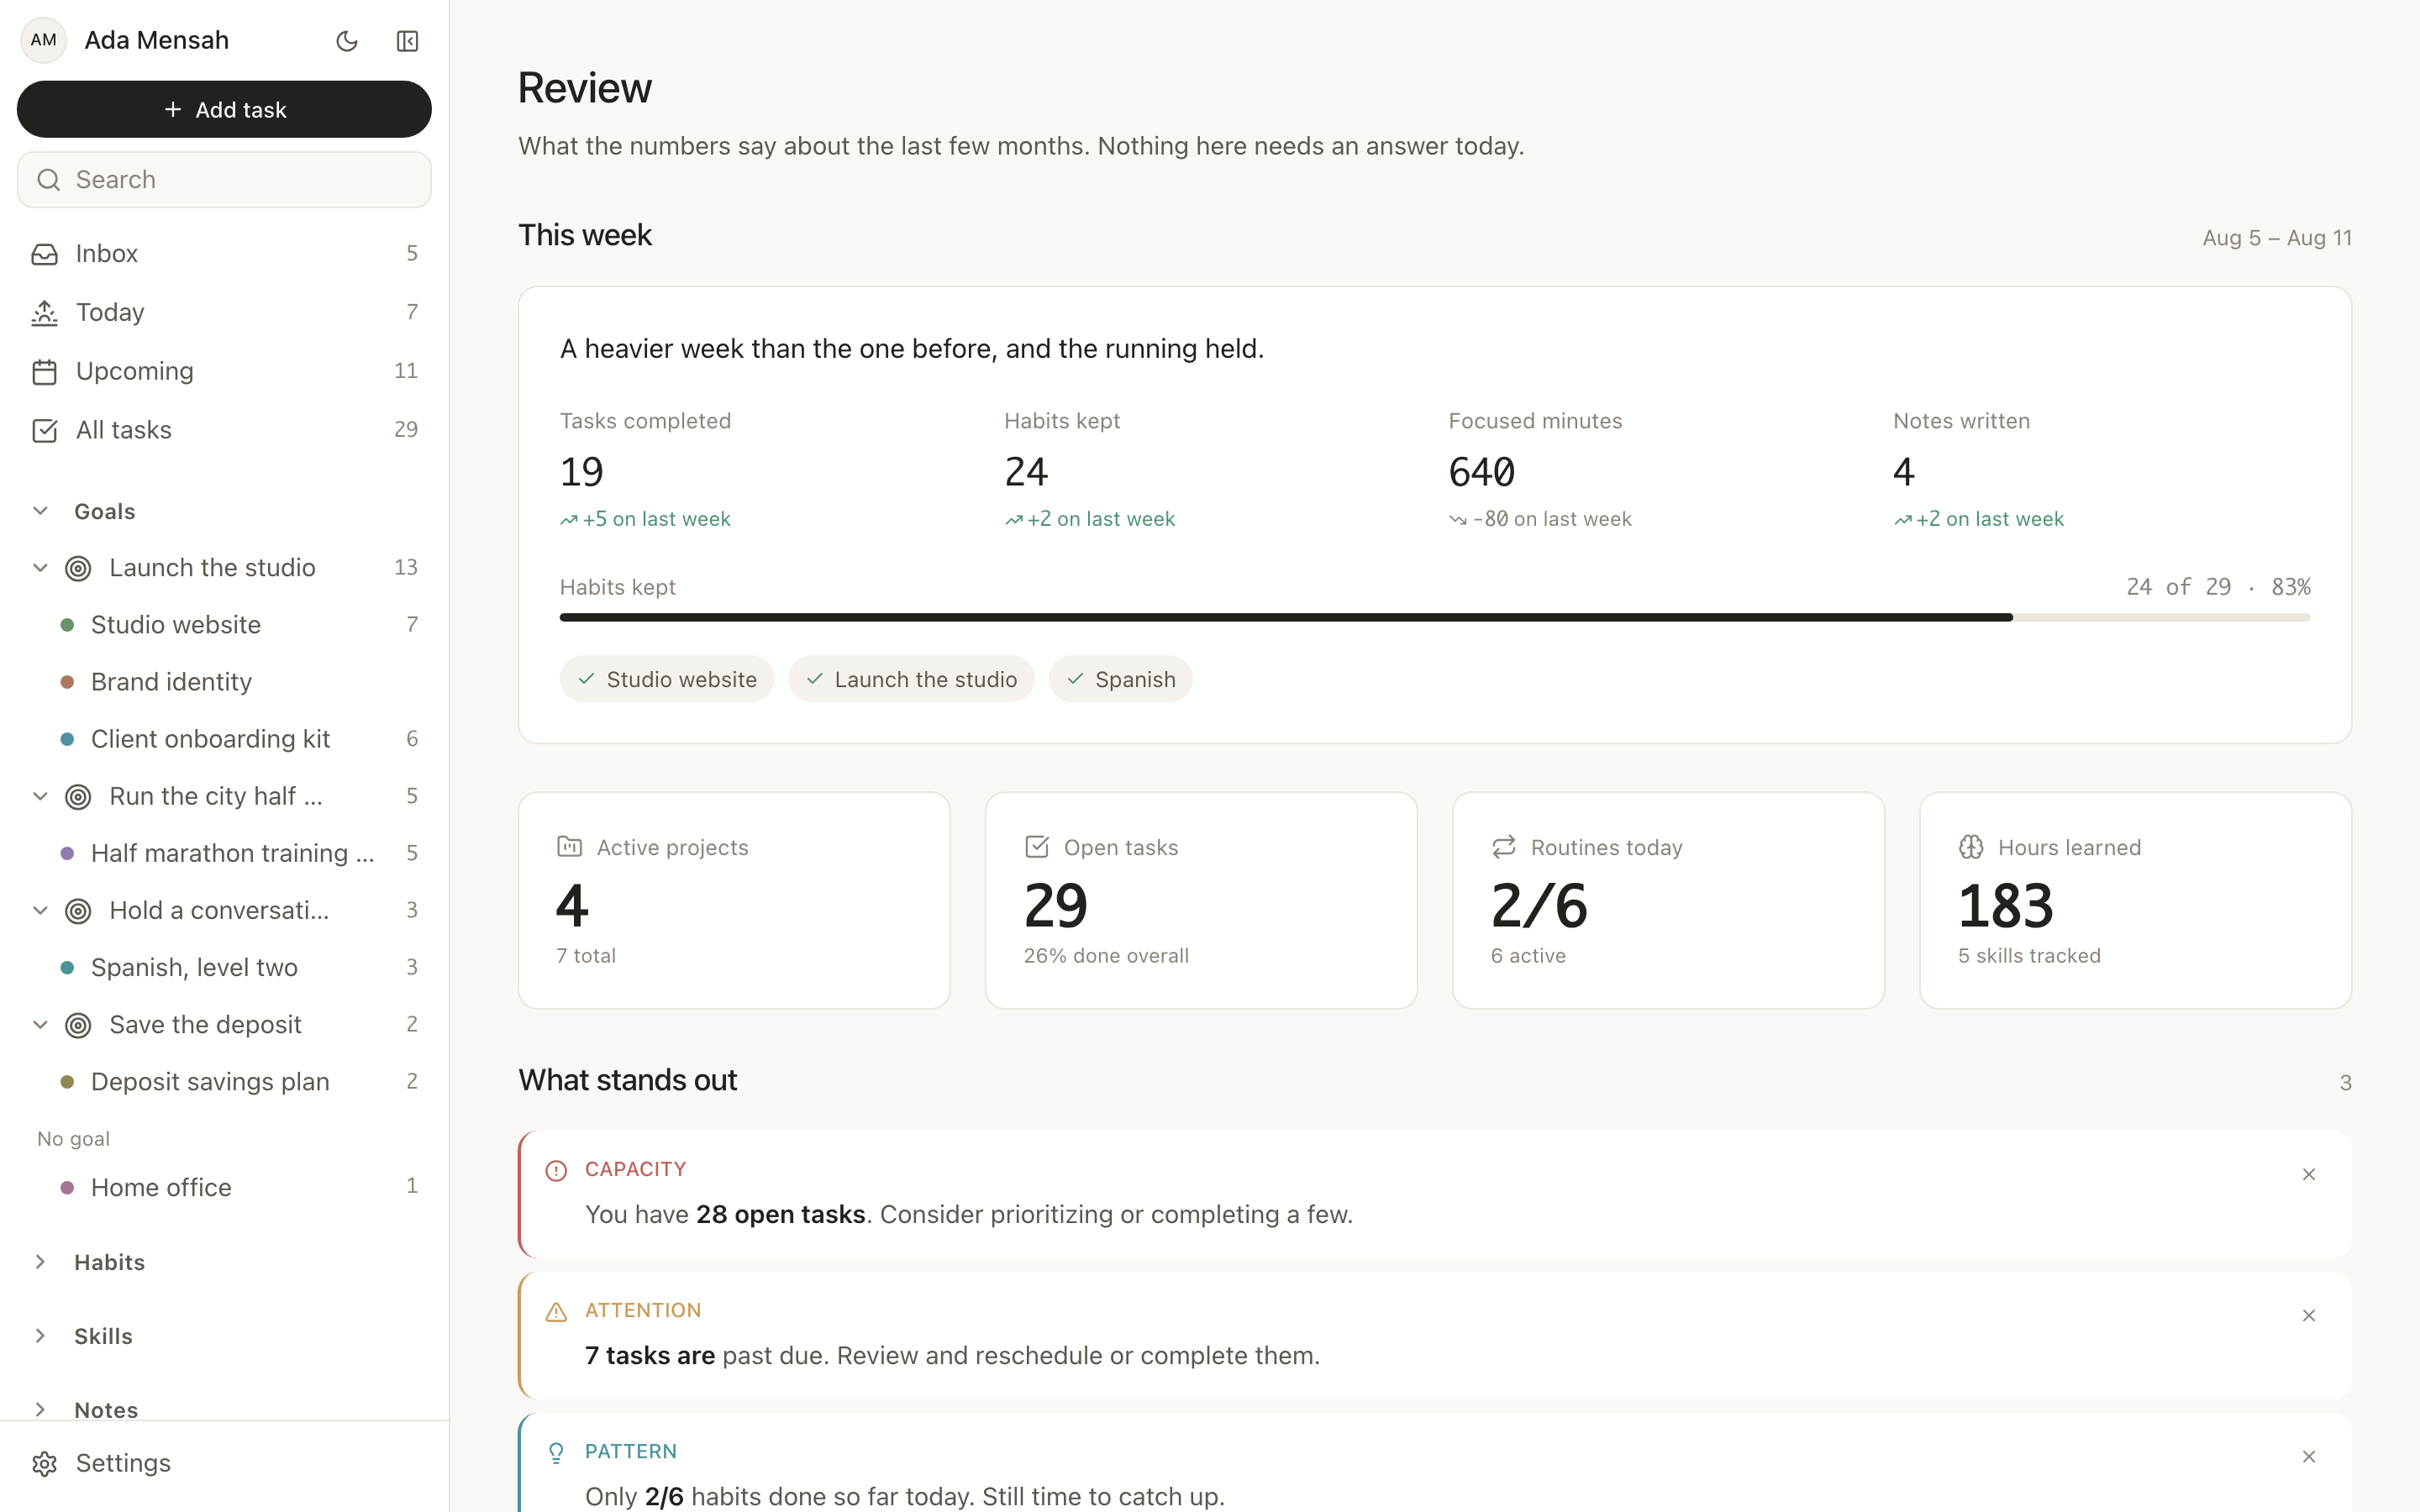Click the Active projects folder icon
2420x1512 pixels.
click(570, 847)
